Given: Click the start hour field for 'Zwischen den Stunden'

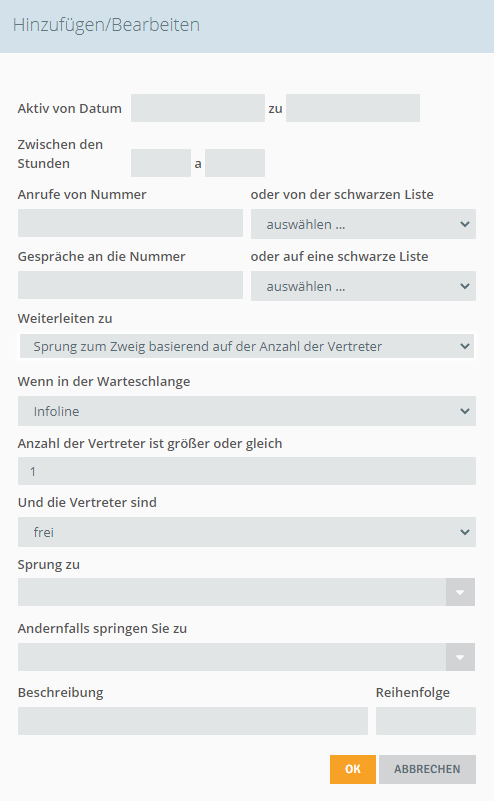Looking at the screenshot, I should pyautogui.click(x=161, y=163).
